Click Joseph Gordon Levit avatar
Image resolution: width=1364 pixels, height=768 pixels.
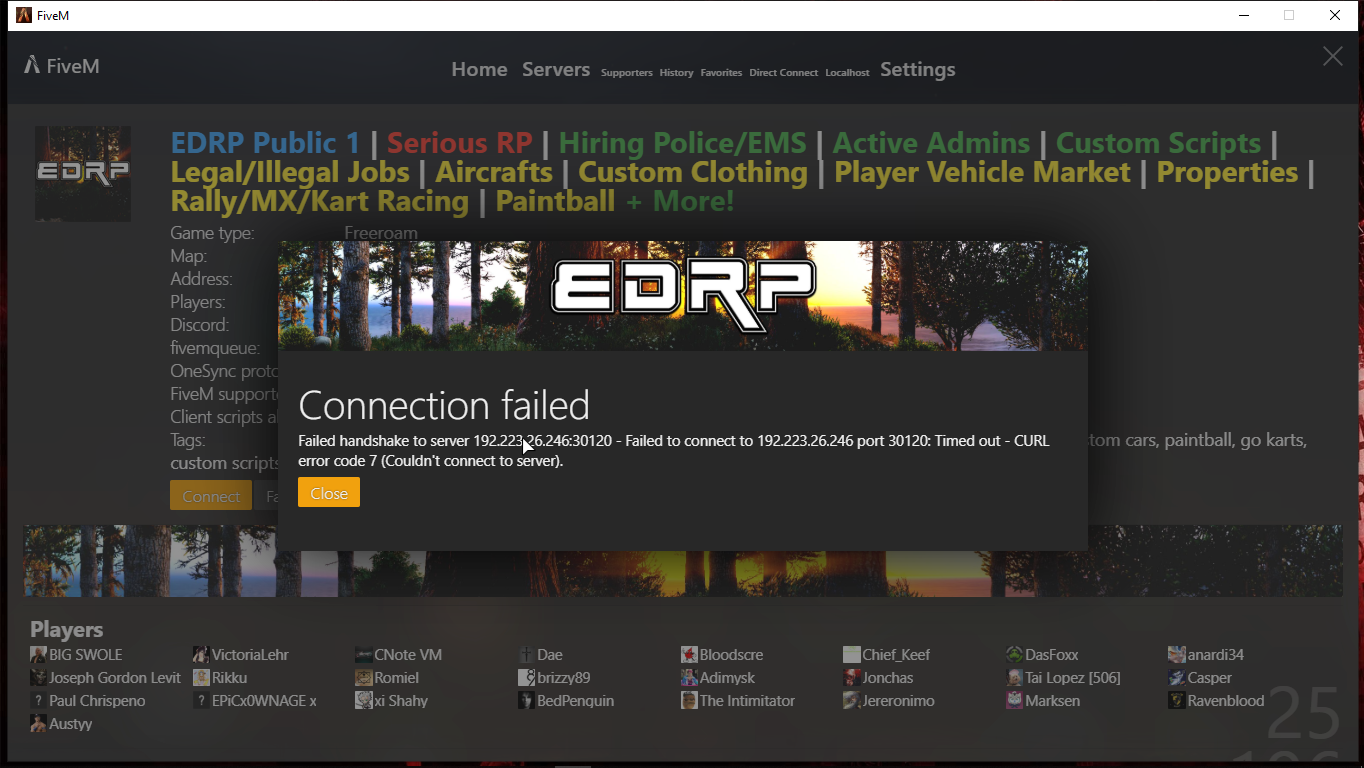[38, 678]
